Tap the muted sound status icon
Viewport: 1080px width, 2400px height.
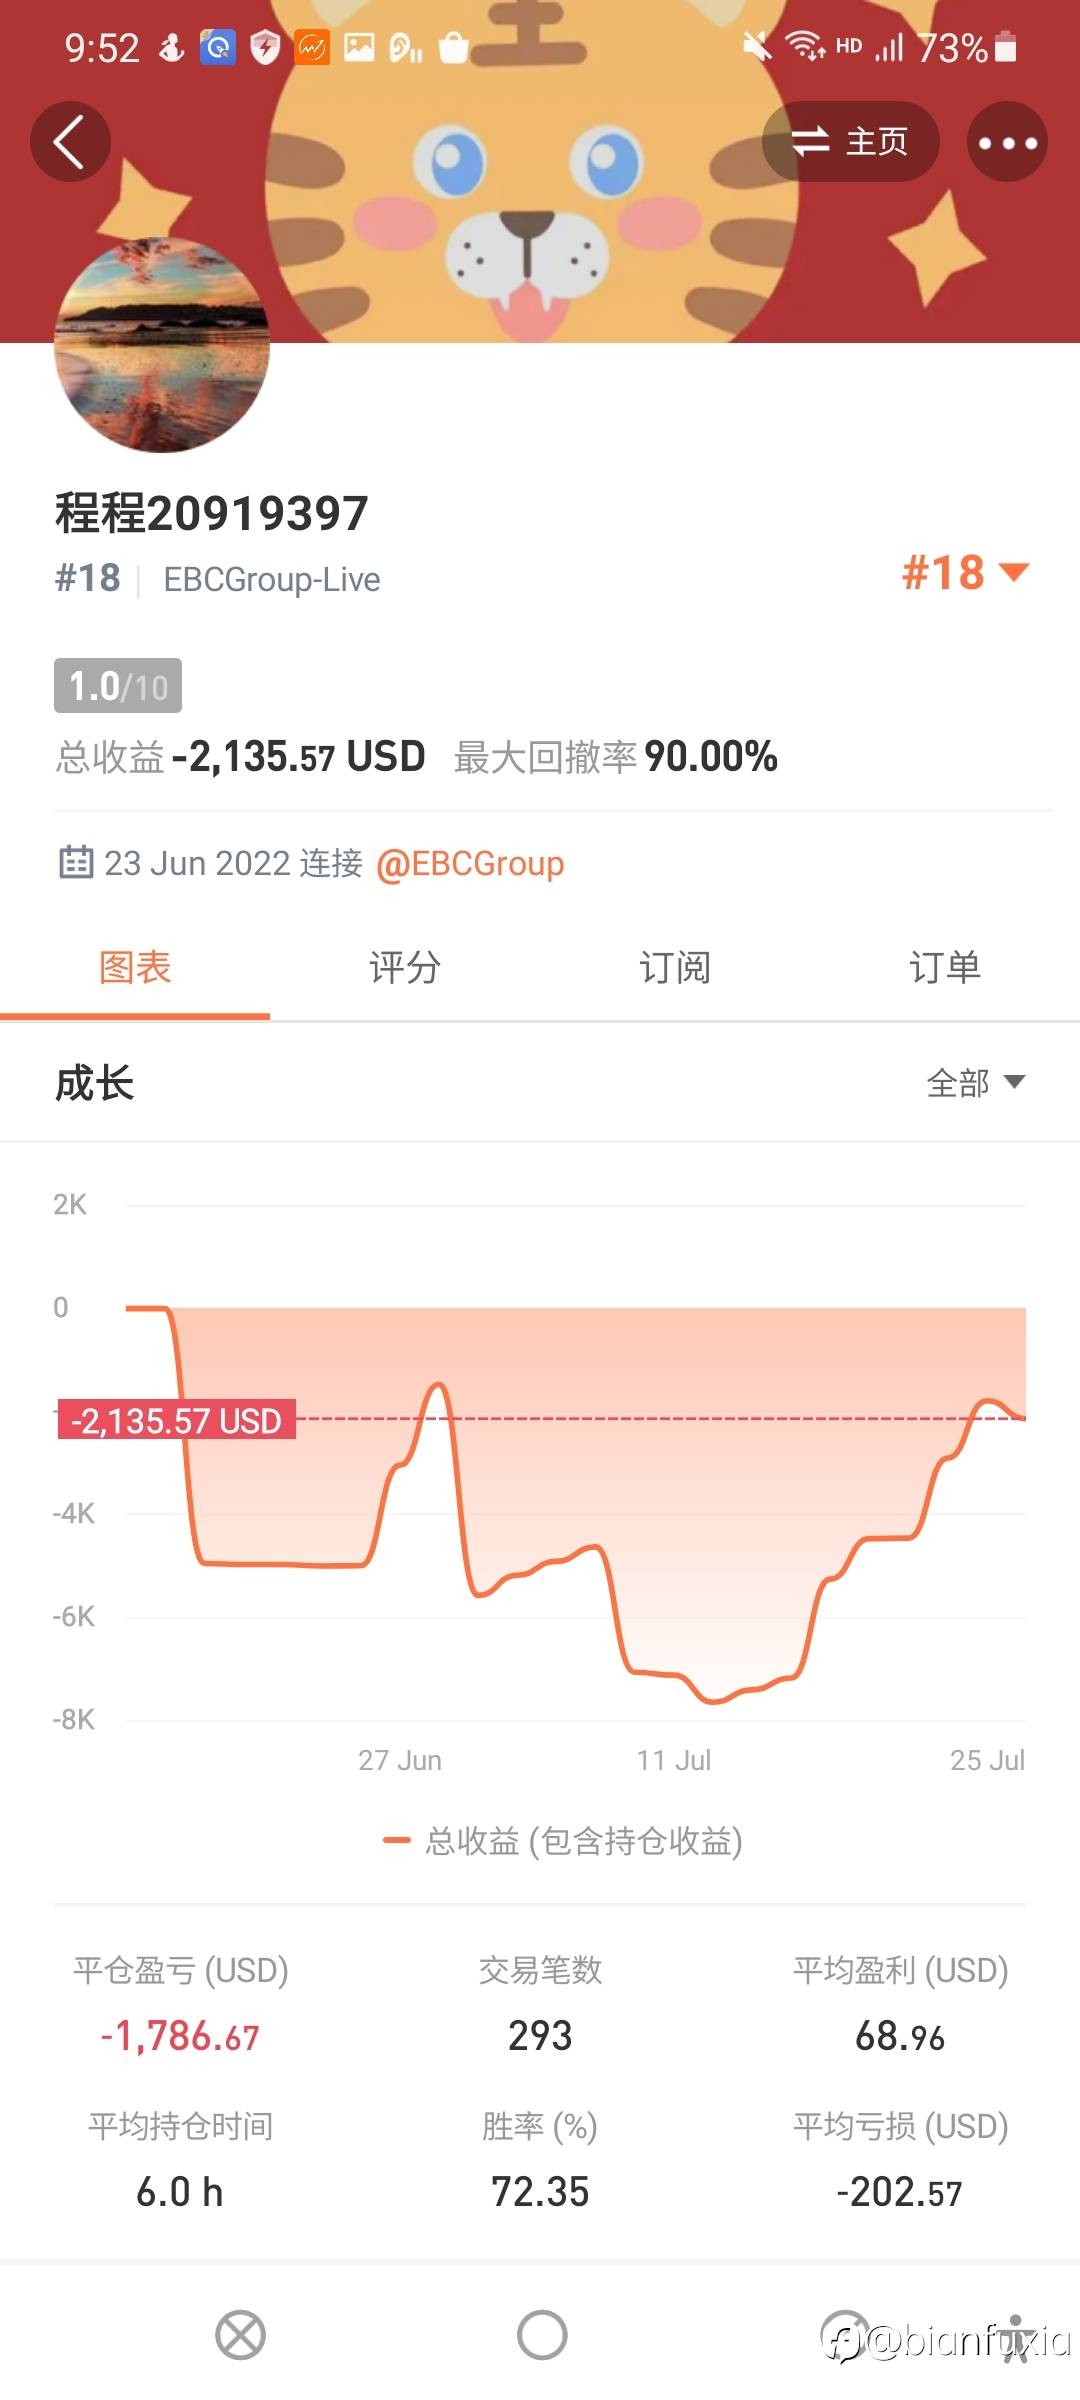(x=758, y=46)
